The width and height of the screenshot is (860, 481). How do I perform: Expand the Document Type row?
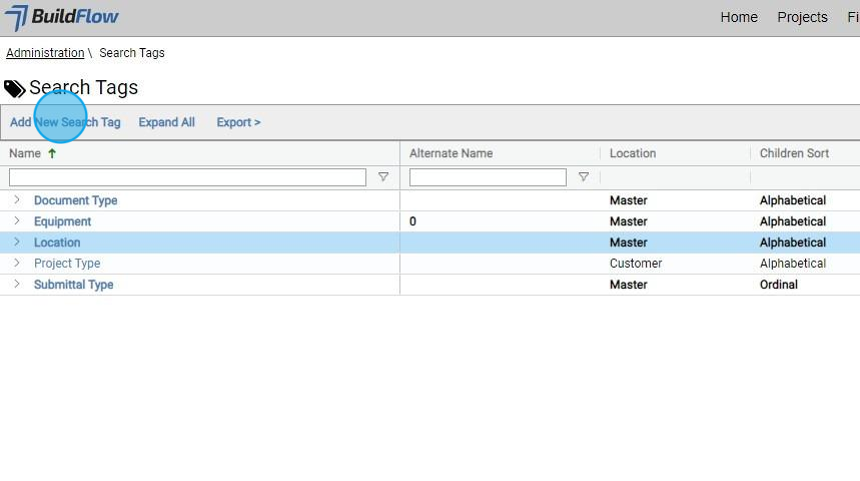click(x=17, y=200)
